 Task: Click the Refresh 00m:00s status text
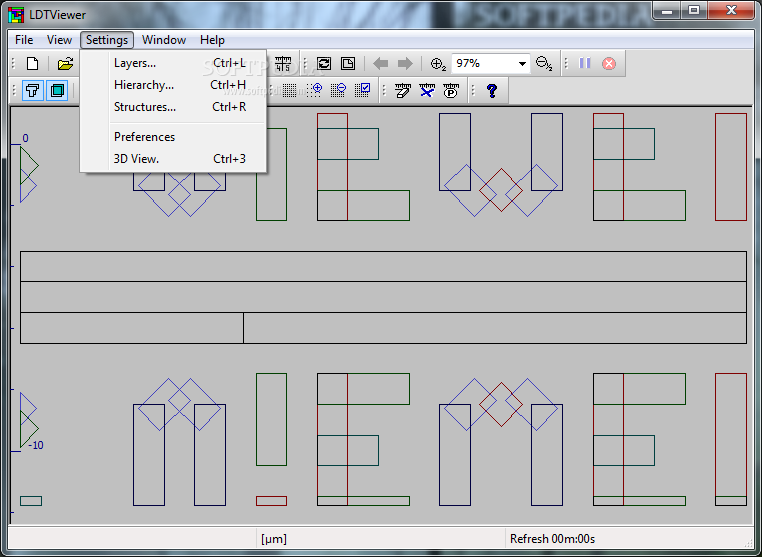pos(552,539)
